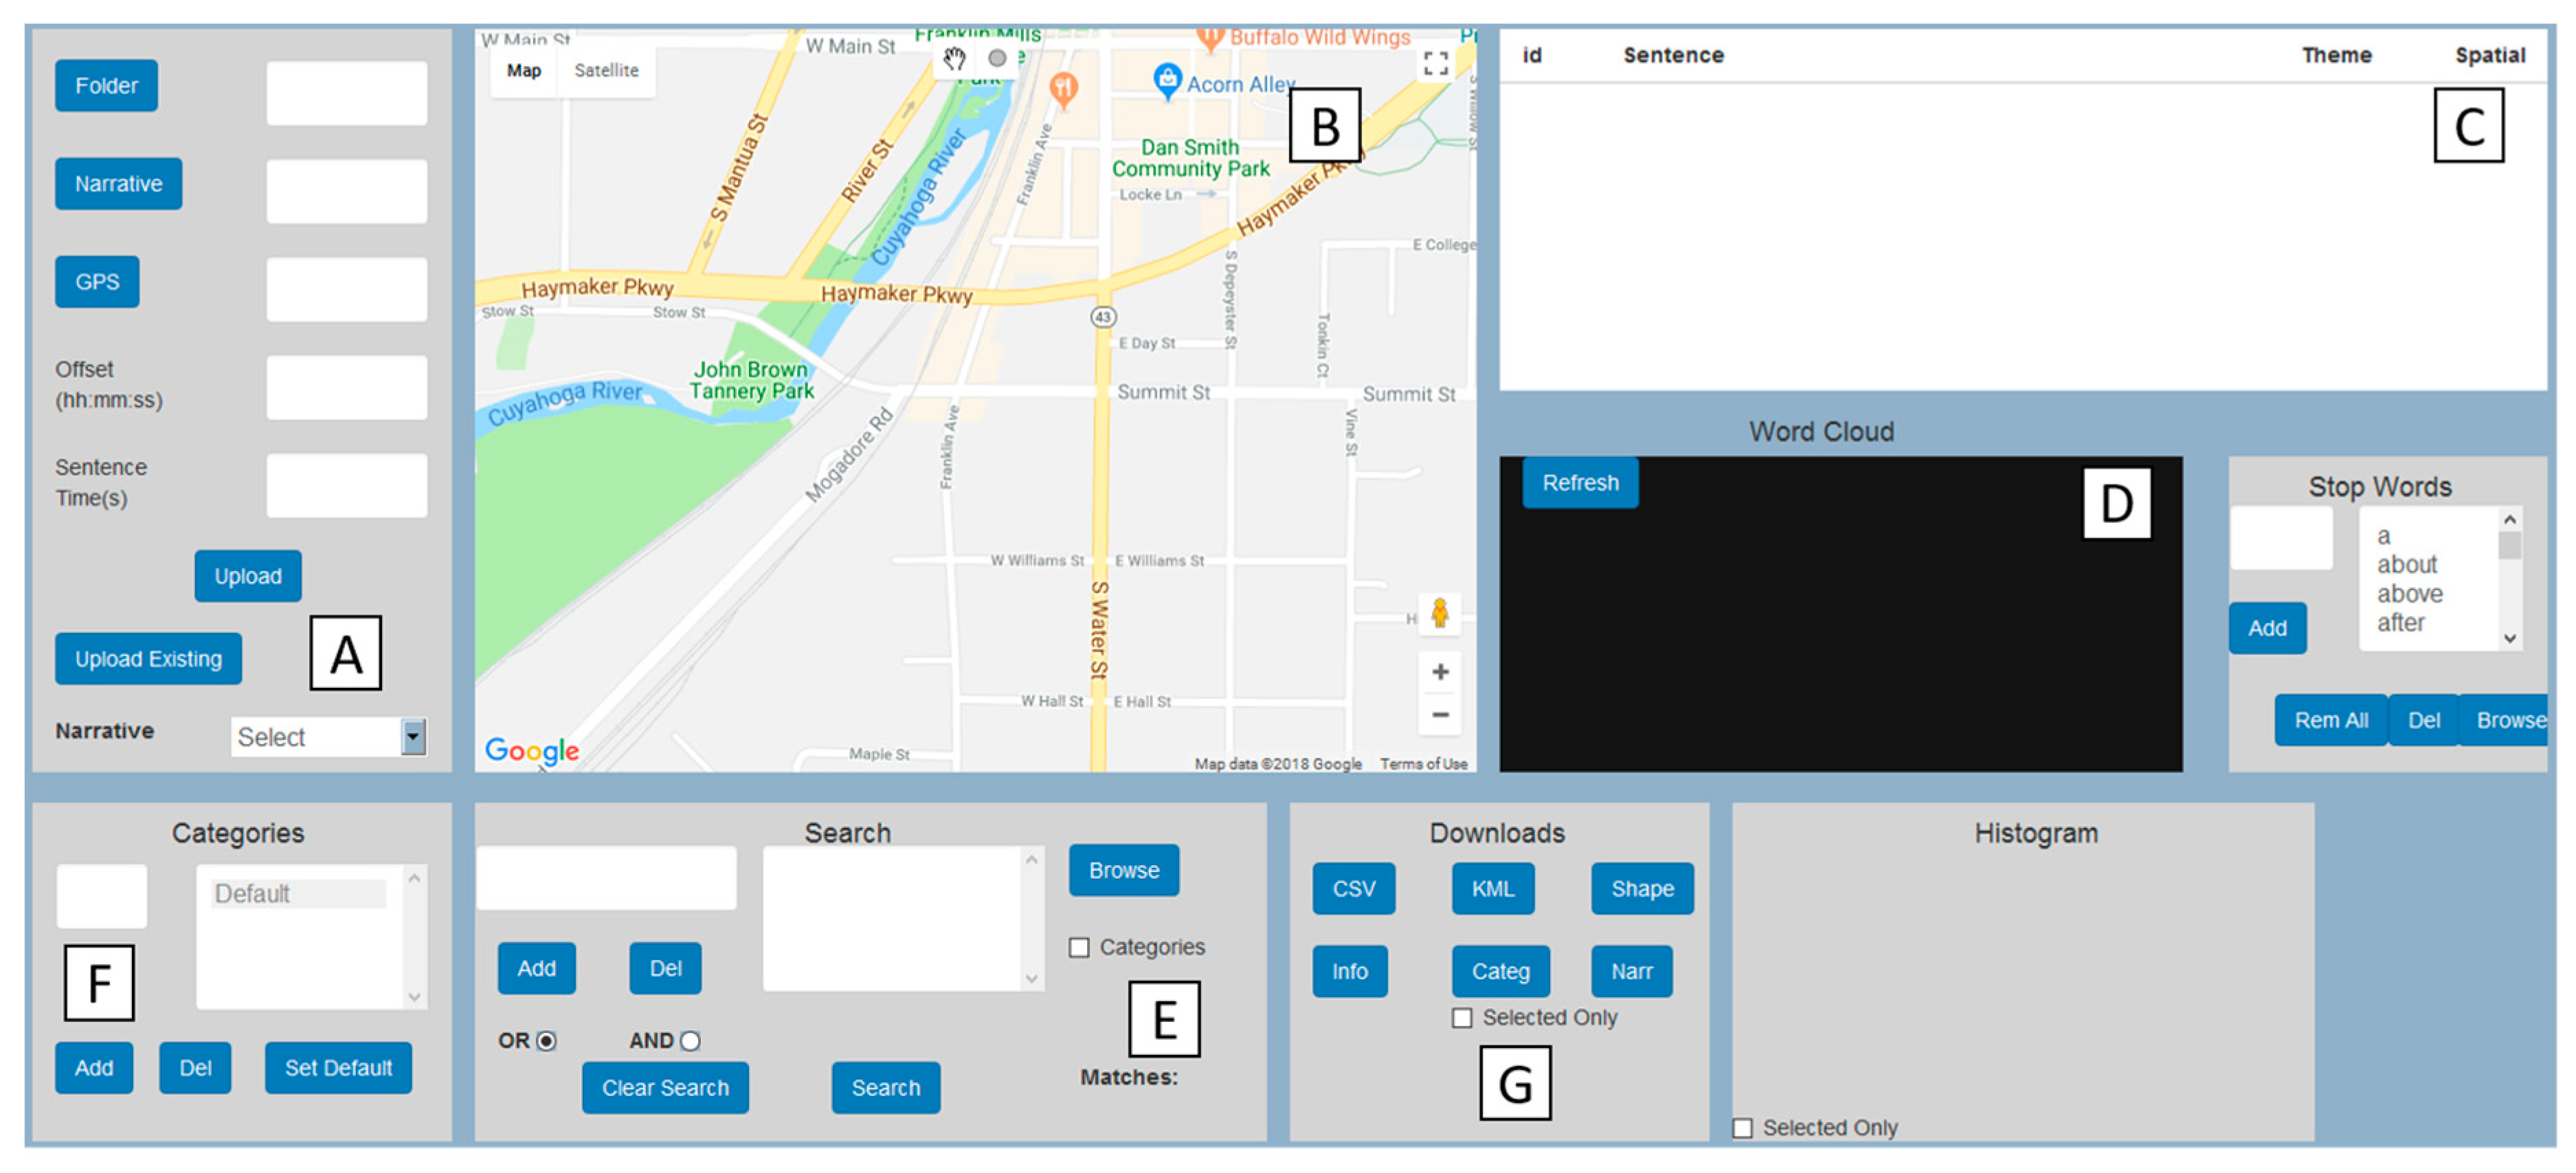Image resolution: width=2576 pixels, height=1173 pixels.
Task: Switch map to Satellite view
Action: point(606,71)
